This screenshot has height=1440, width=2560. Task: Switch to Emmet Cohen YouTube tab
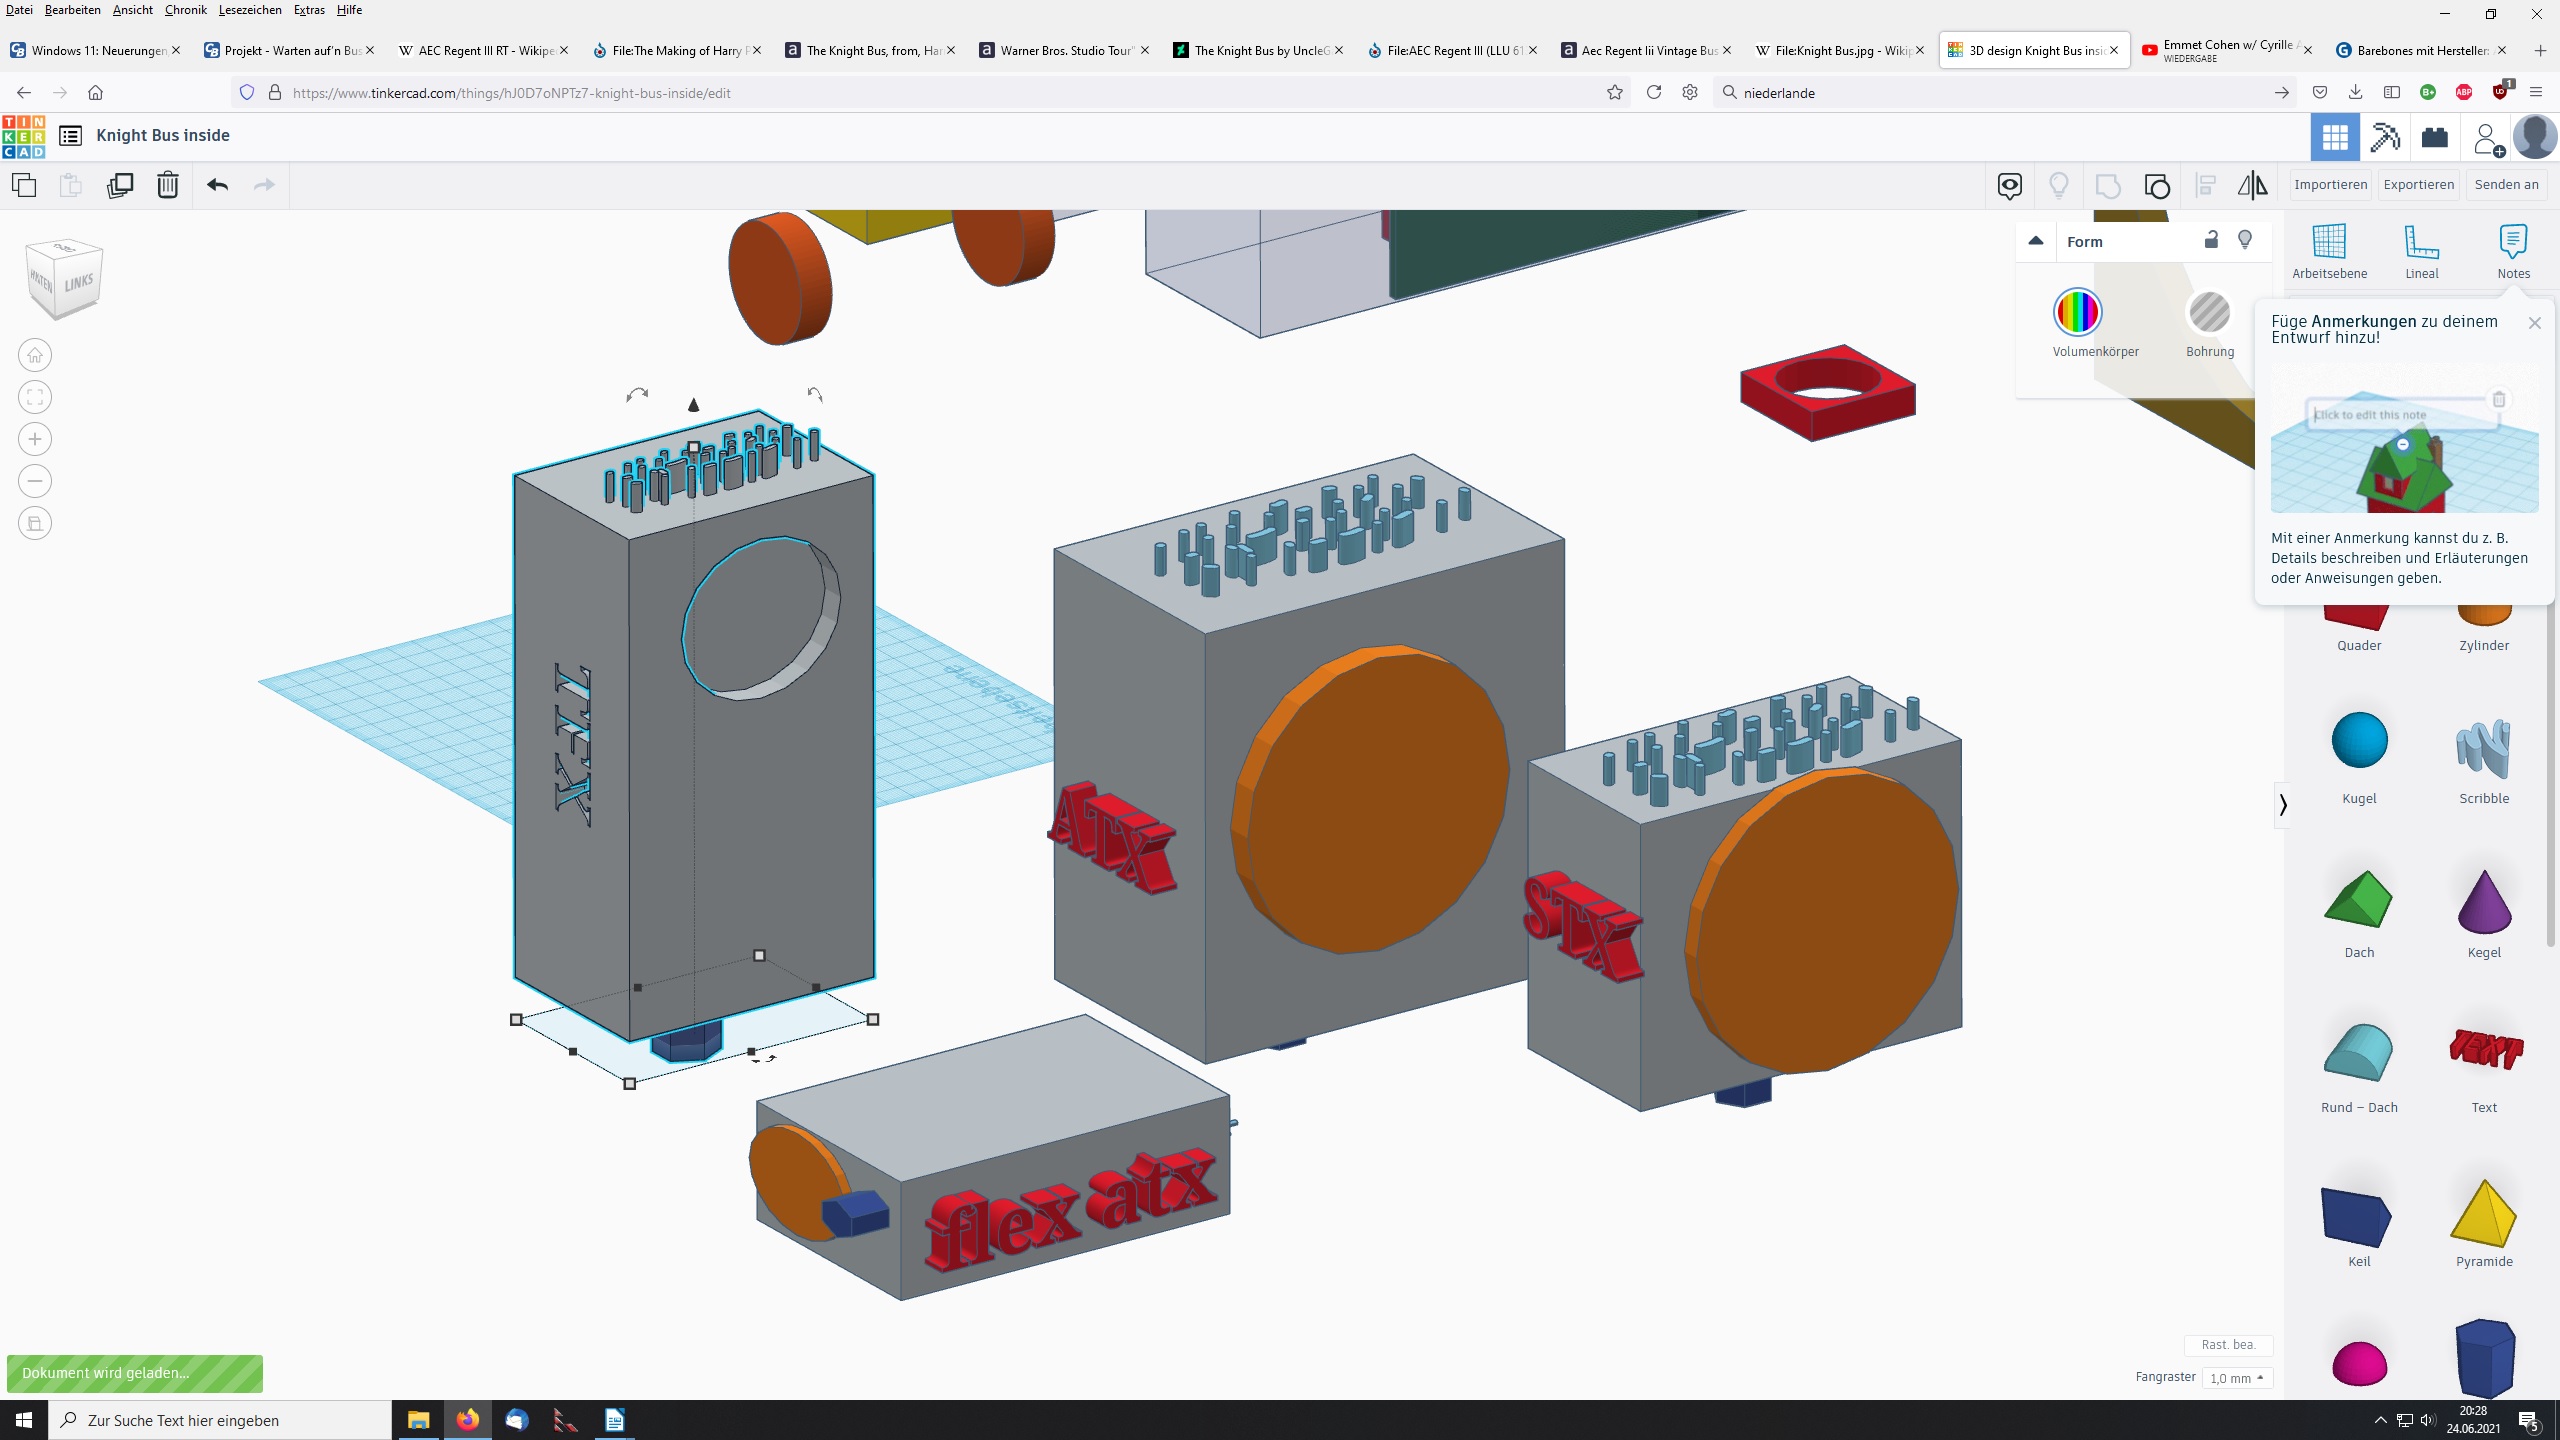point(2226,50)
